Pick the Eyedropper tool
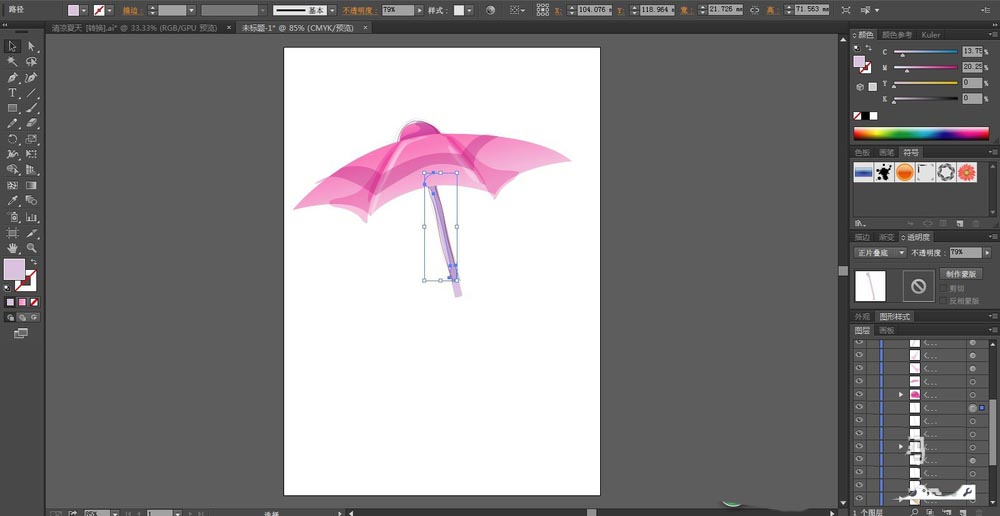 pyautogui.click(x=12, y=200)
